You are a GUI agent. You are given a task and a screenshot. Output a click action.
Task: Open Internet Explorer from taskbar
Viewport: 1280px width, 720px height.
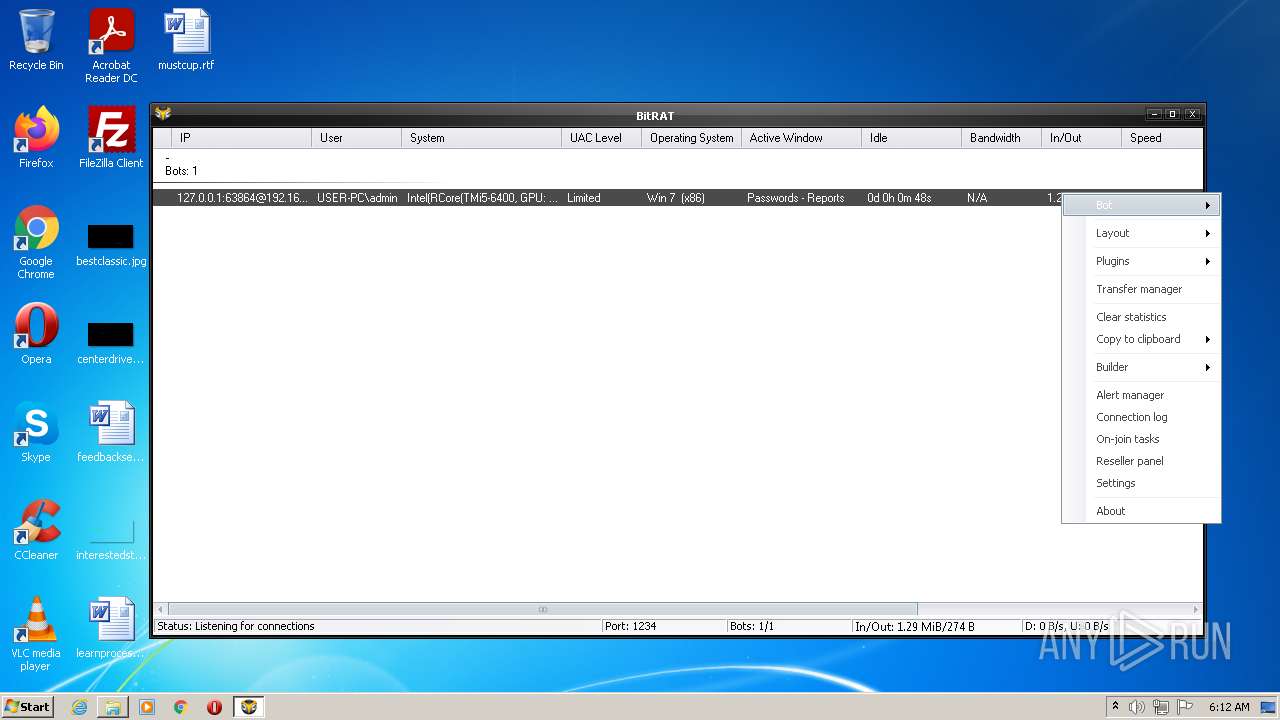point(79,707)
